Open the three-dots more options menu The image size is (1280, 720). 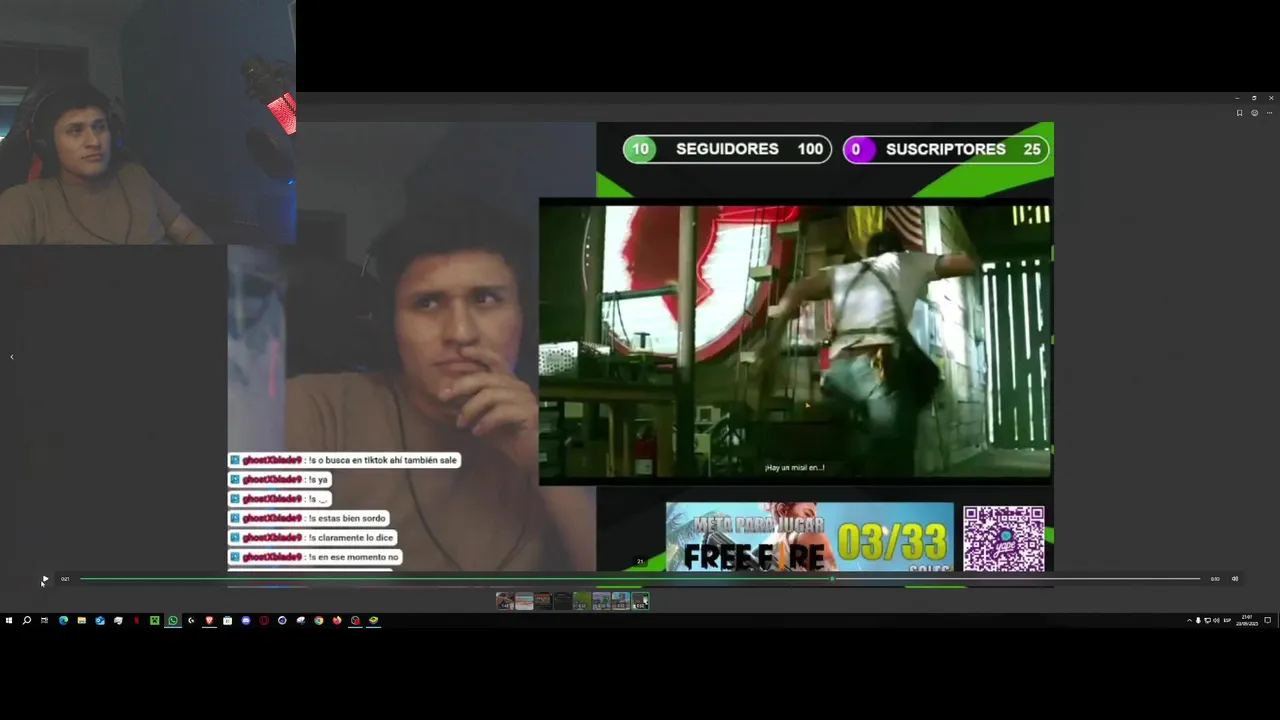point(1269,113)
